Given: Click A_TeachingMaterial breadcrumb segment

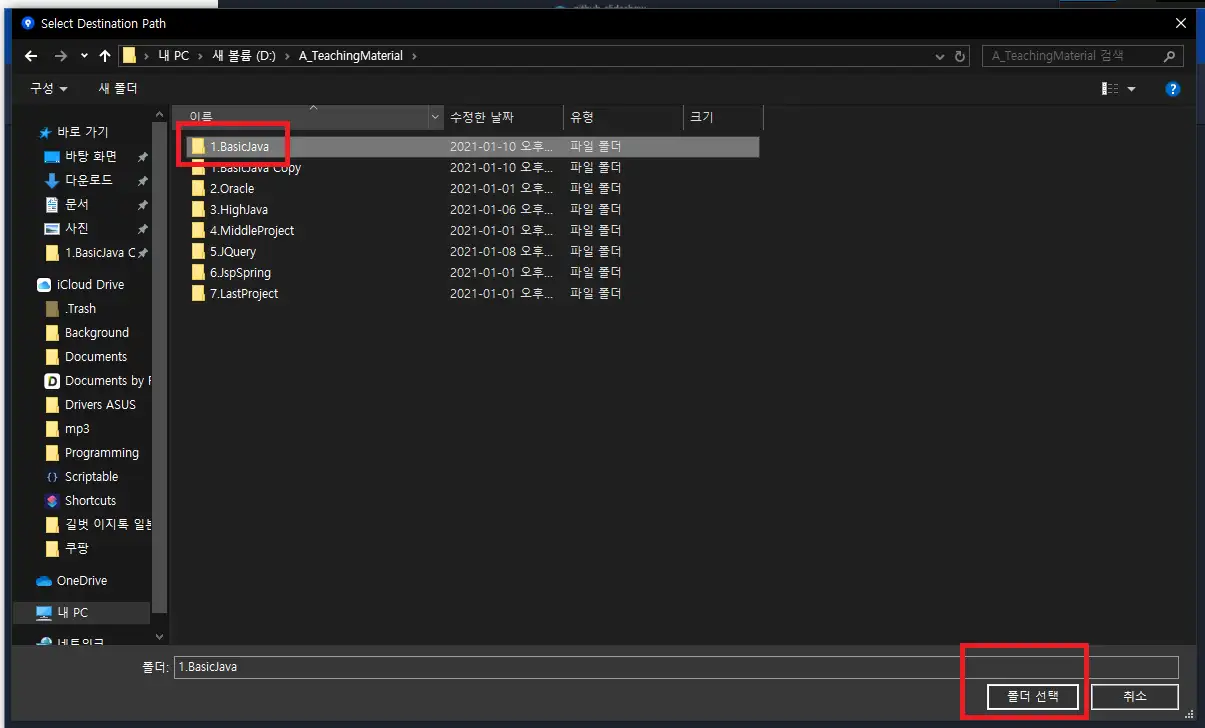Looking at the screenshot, I should pos(351,56).
